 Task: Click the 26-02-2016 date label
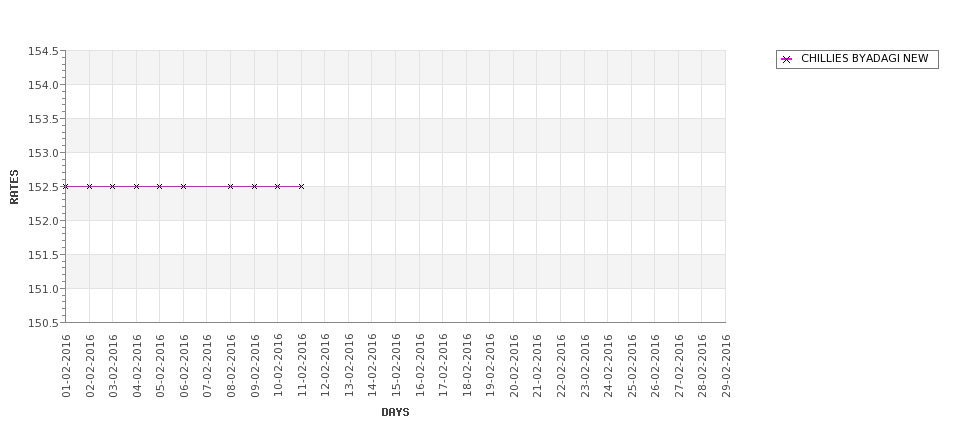(655, 366)
